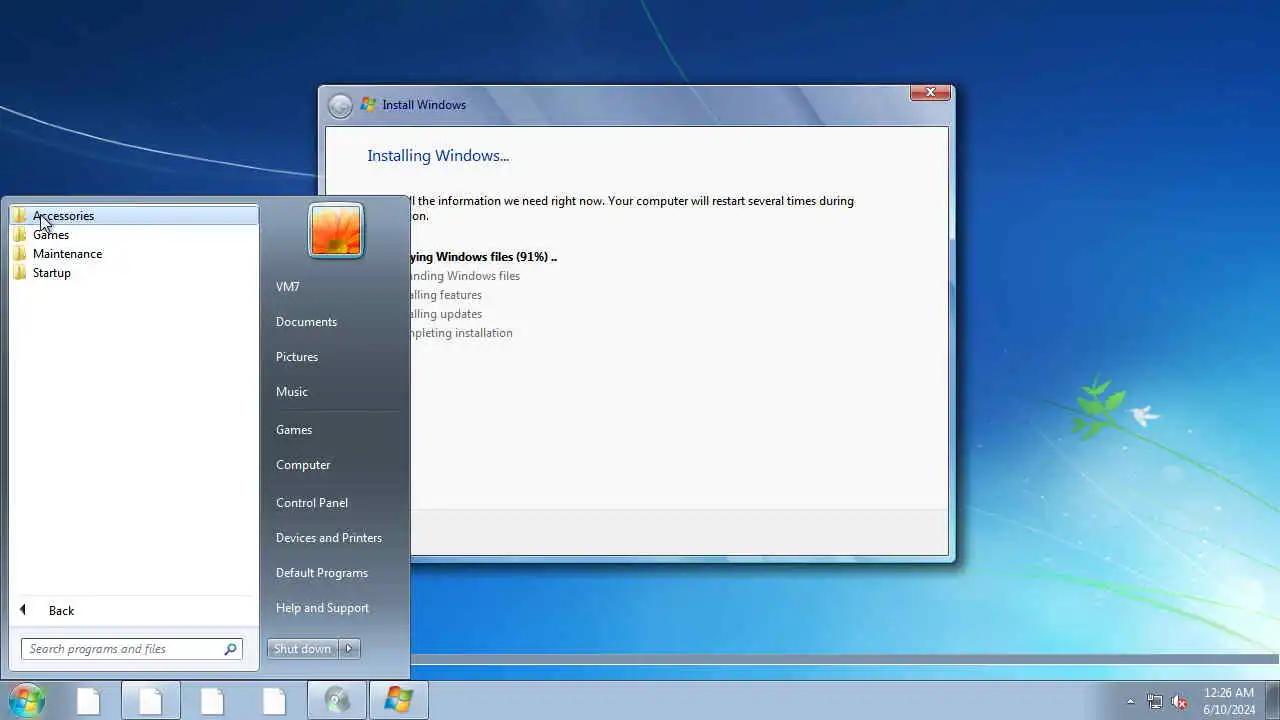This screenshot has width=1280, height=720.
Task: Open the Maintenance folder
Action: 134,253
